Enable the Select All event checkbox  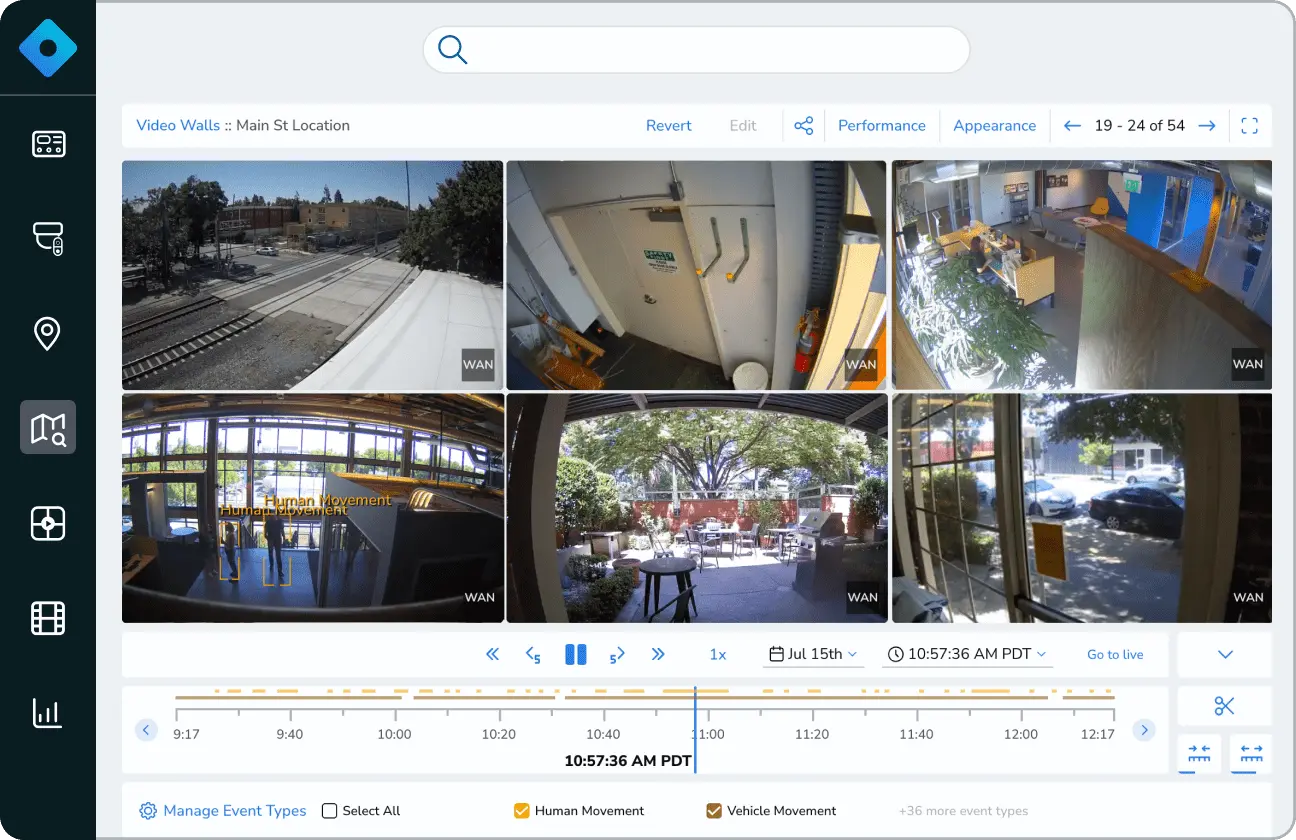[329, 811]
